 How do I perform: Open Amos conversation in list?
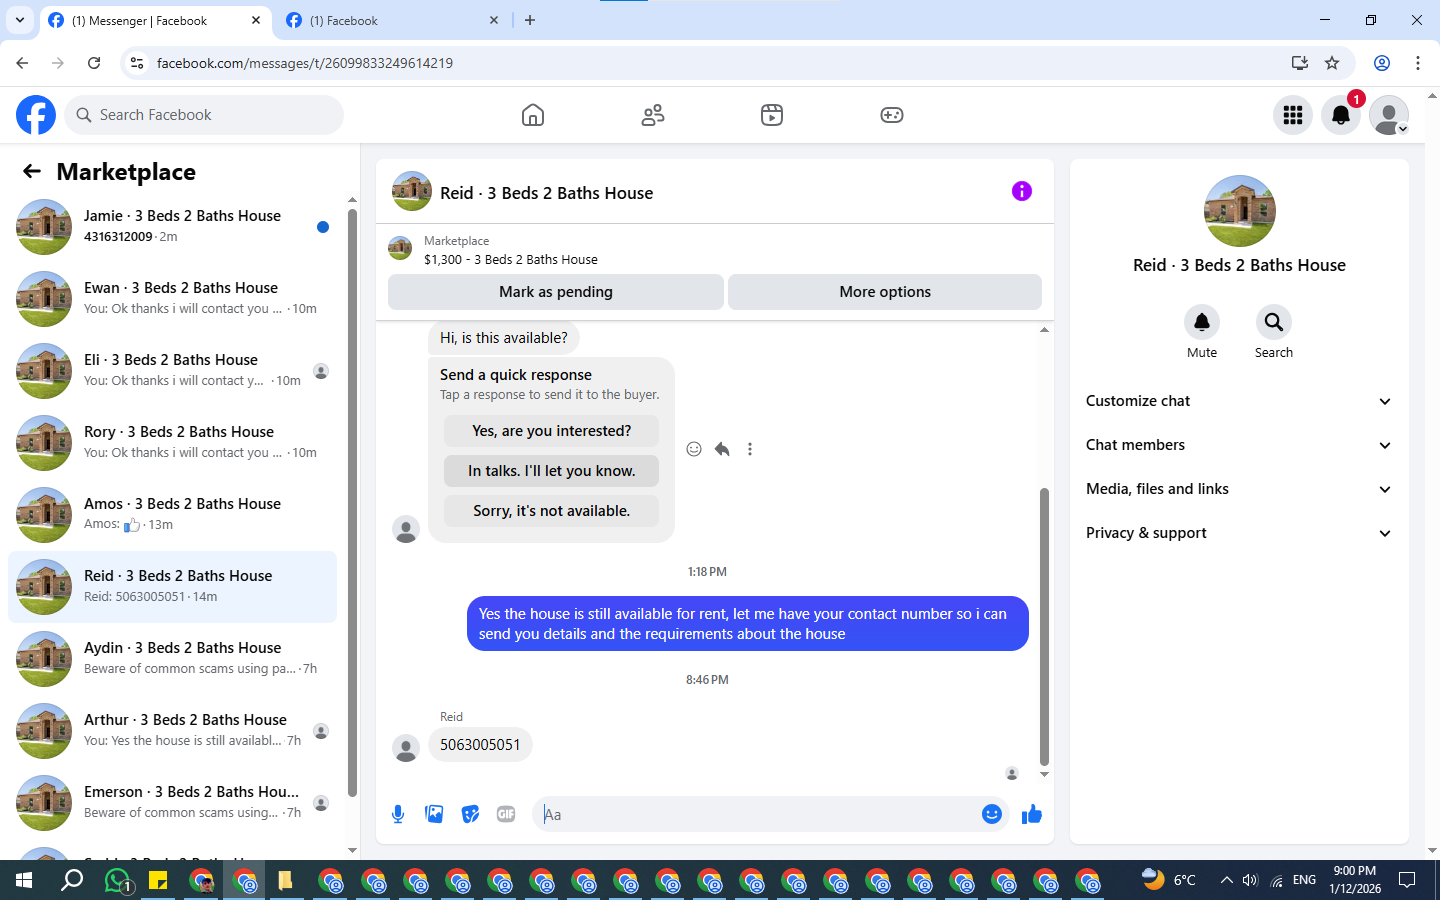pos(172,515)
